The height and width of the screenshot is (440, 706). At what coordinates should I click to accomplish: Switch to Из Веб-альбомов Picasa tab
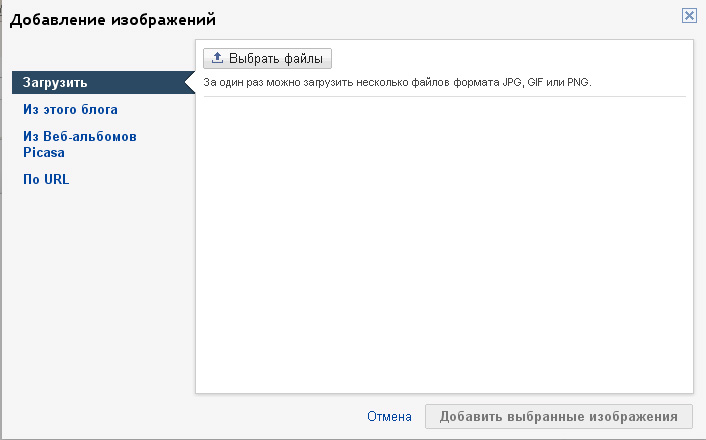[80, 145]
